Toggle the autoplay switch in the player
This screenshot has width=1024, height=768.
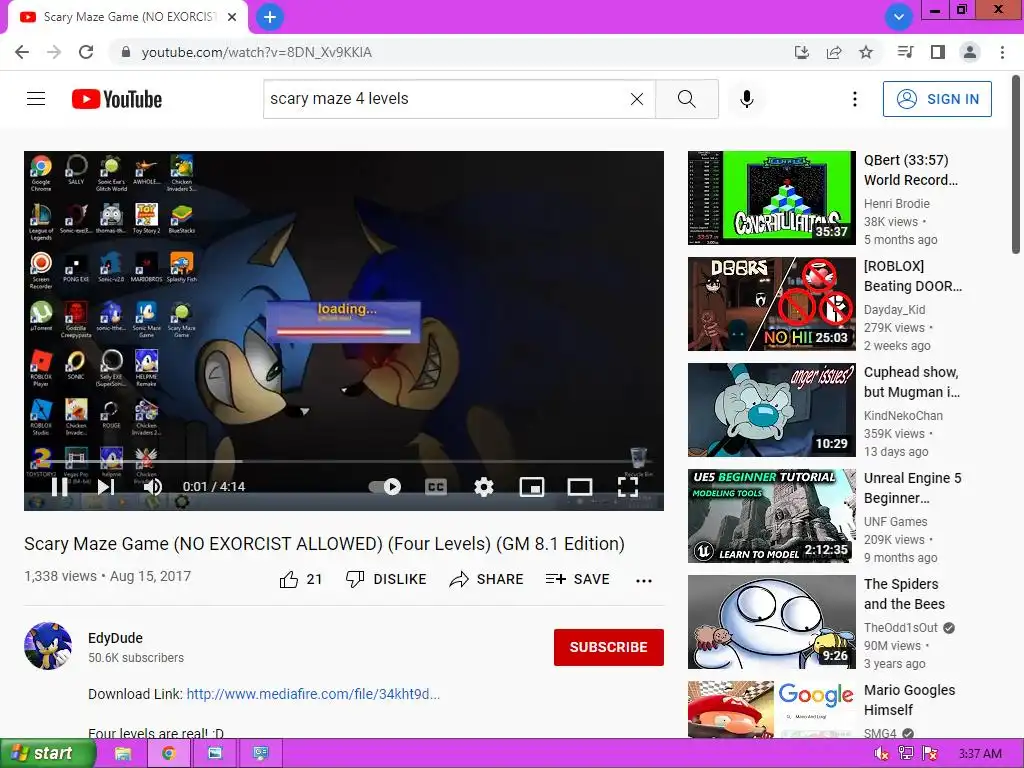tap(385, 487)
